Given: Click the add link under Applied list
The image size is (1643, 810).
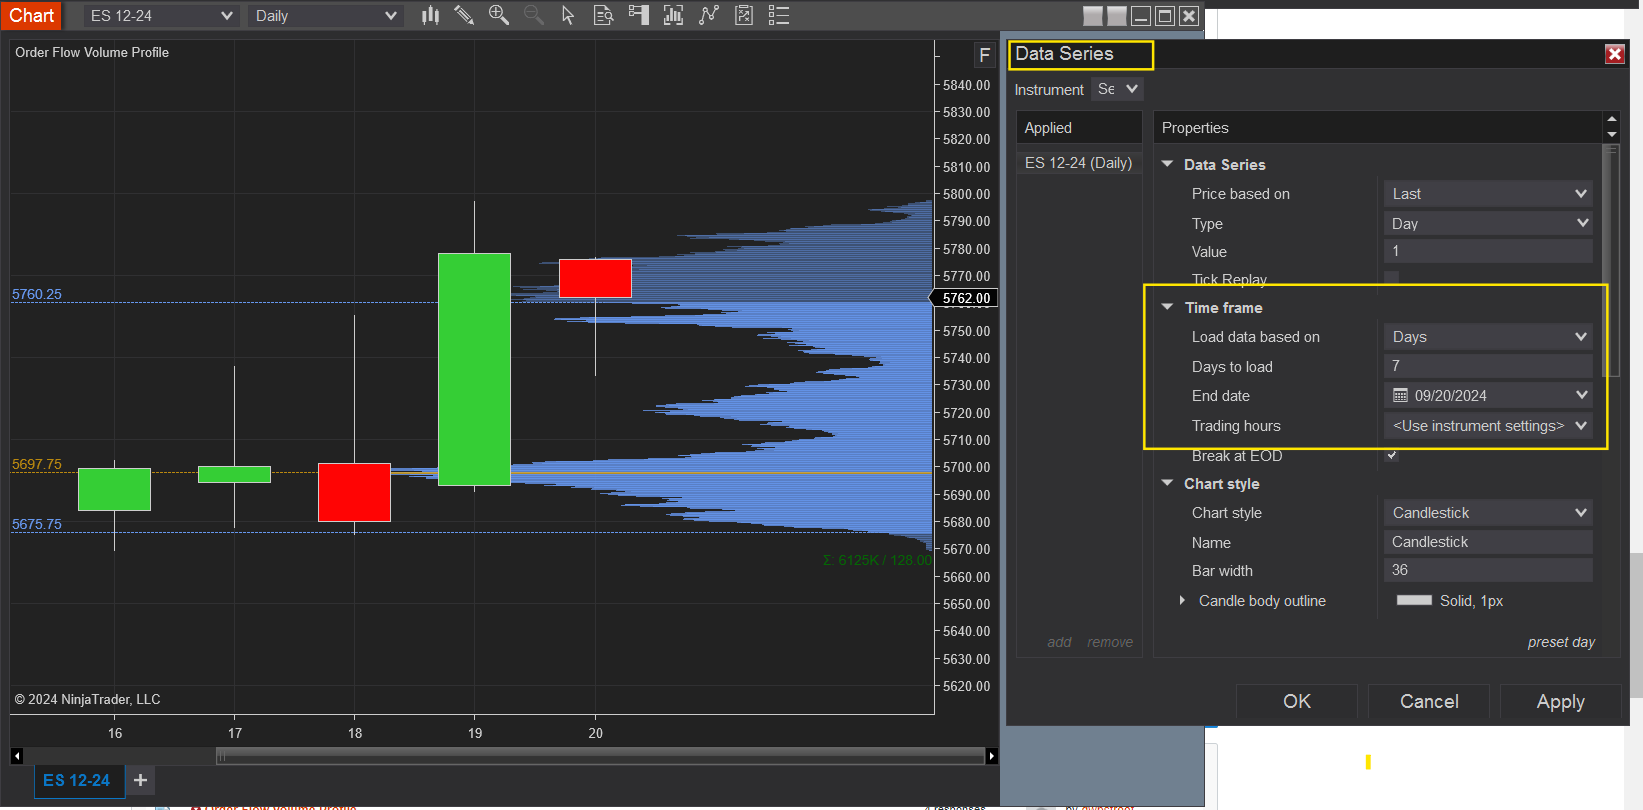Looking at the screenshot, I should pos(1059,642).
